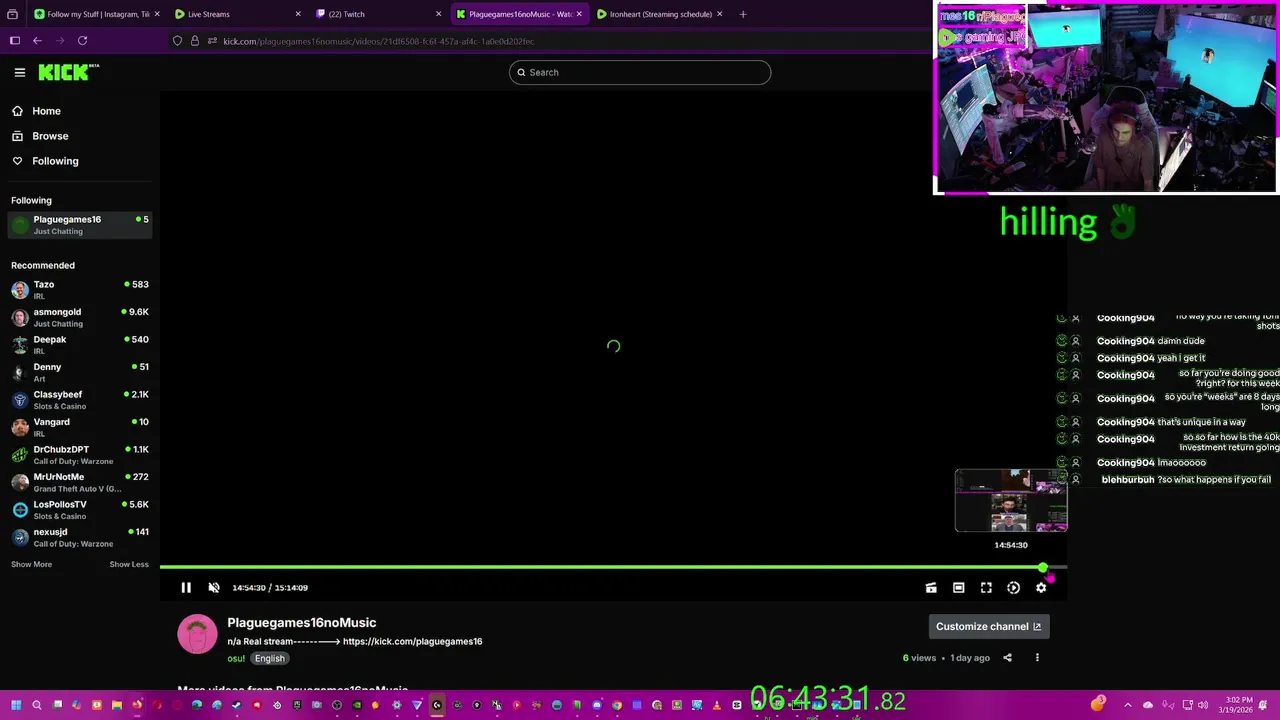Focus the Kick Search field
1280x720 pixels.
coord(640,72)
